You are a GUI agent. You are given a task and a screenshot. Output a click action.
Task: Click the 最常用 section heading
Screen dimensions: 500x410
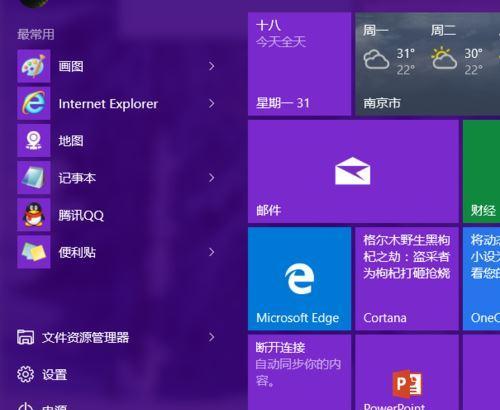(x=36, y=34)
